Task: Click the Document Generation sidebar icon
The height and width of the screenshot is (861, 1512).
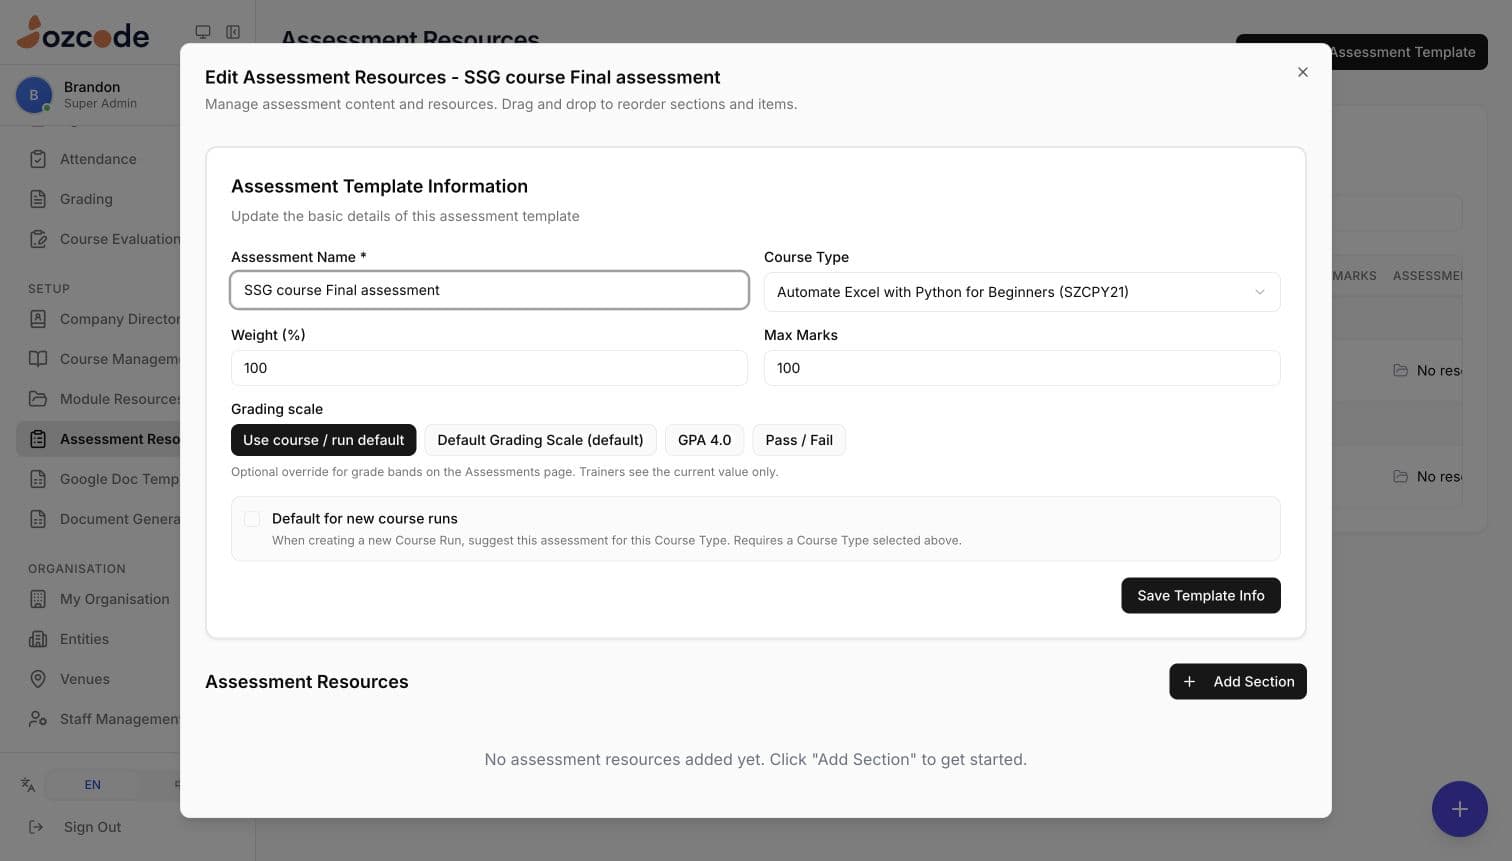Action: [38, 519]
